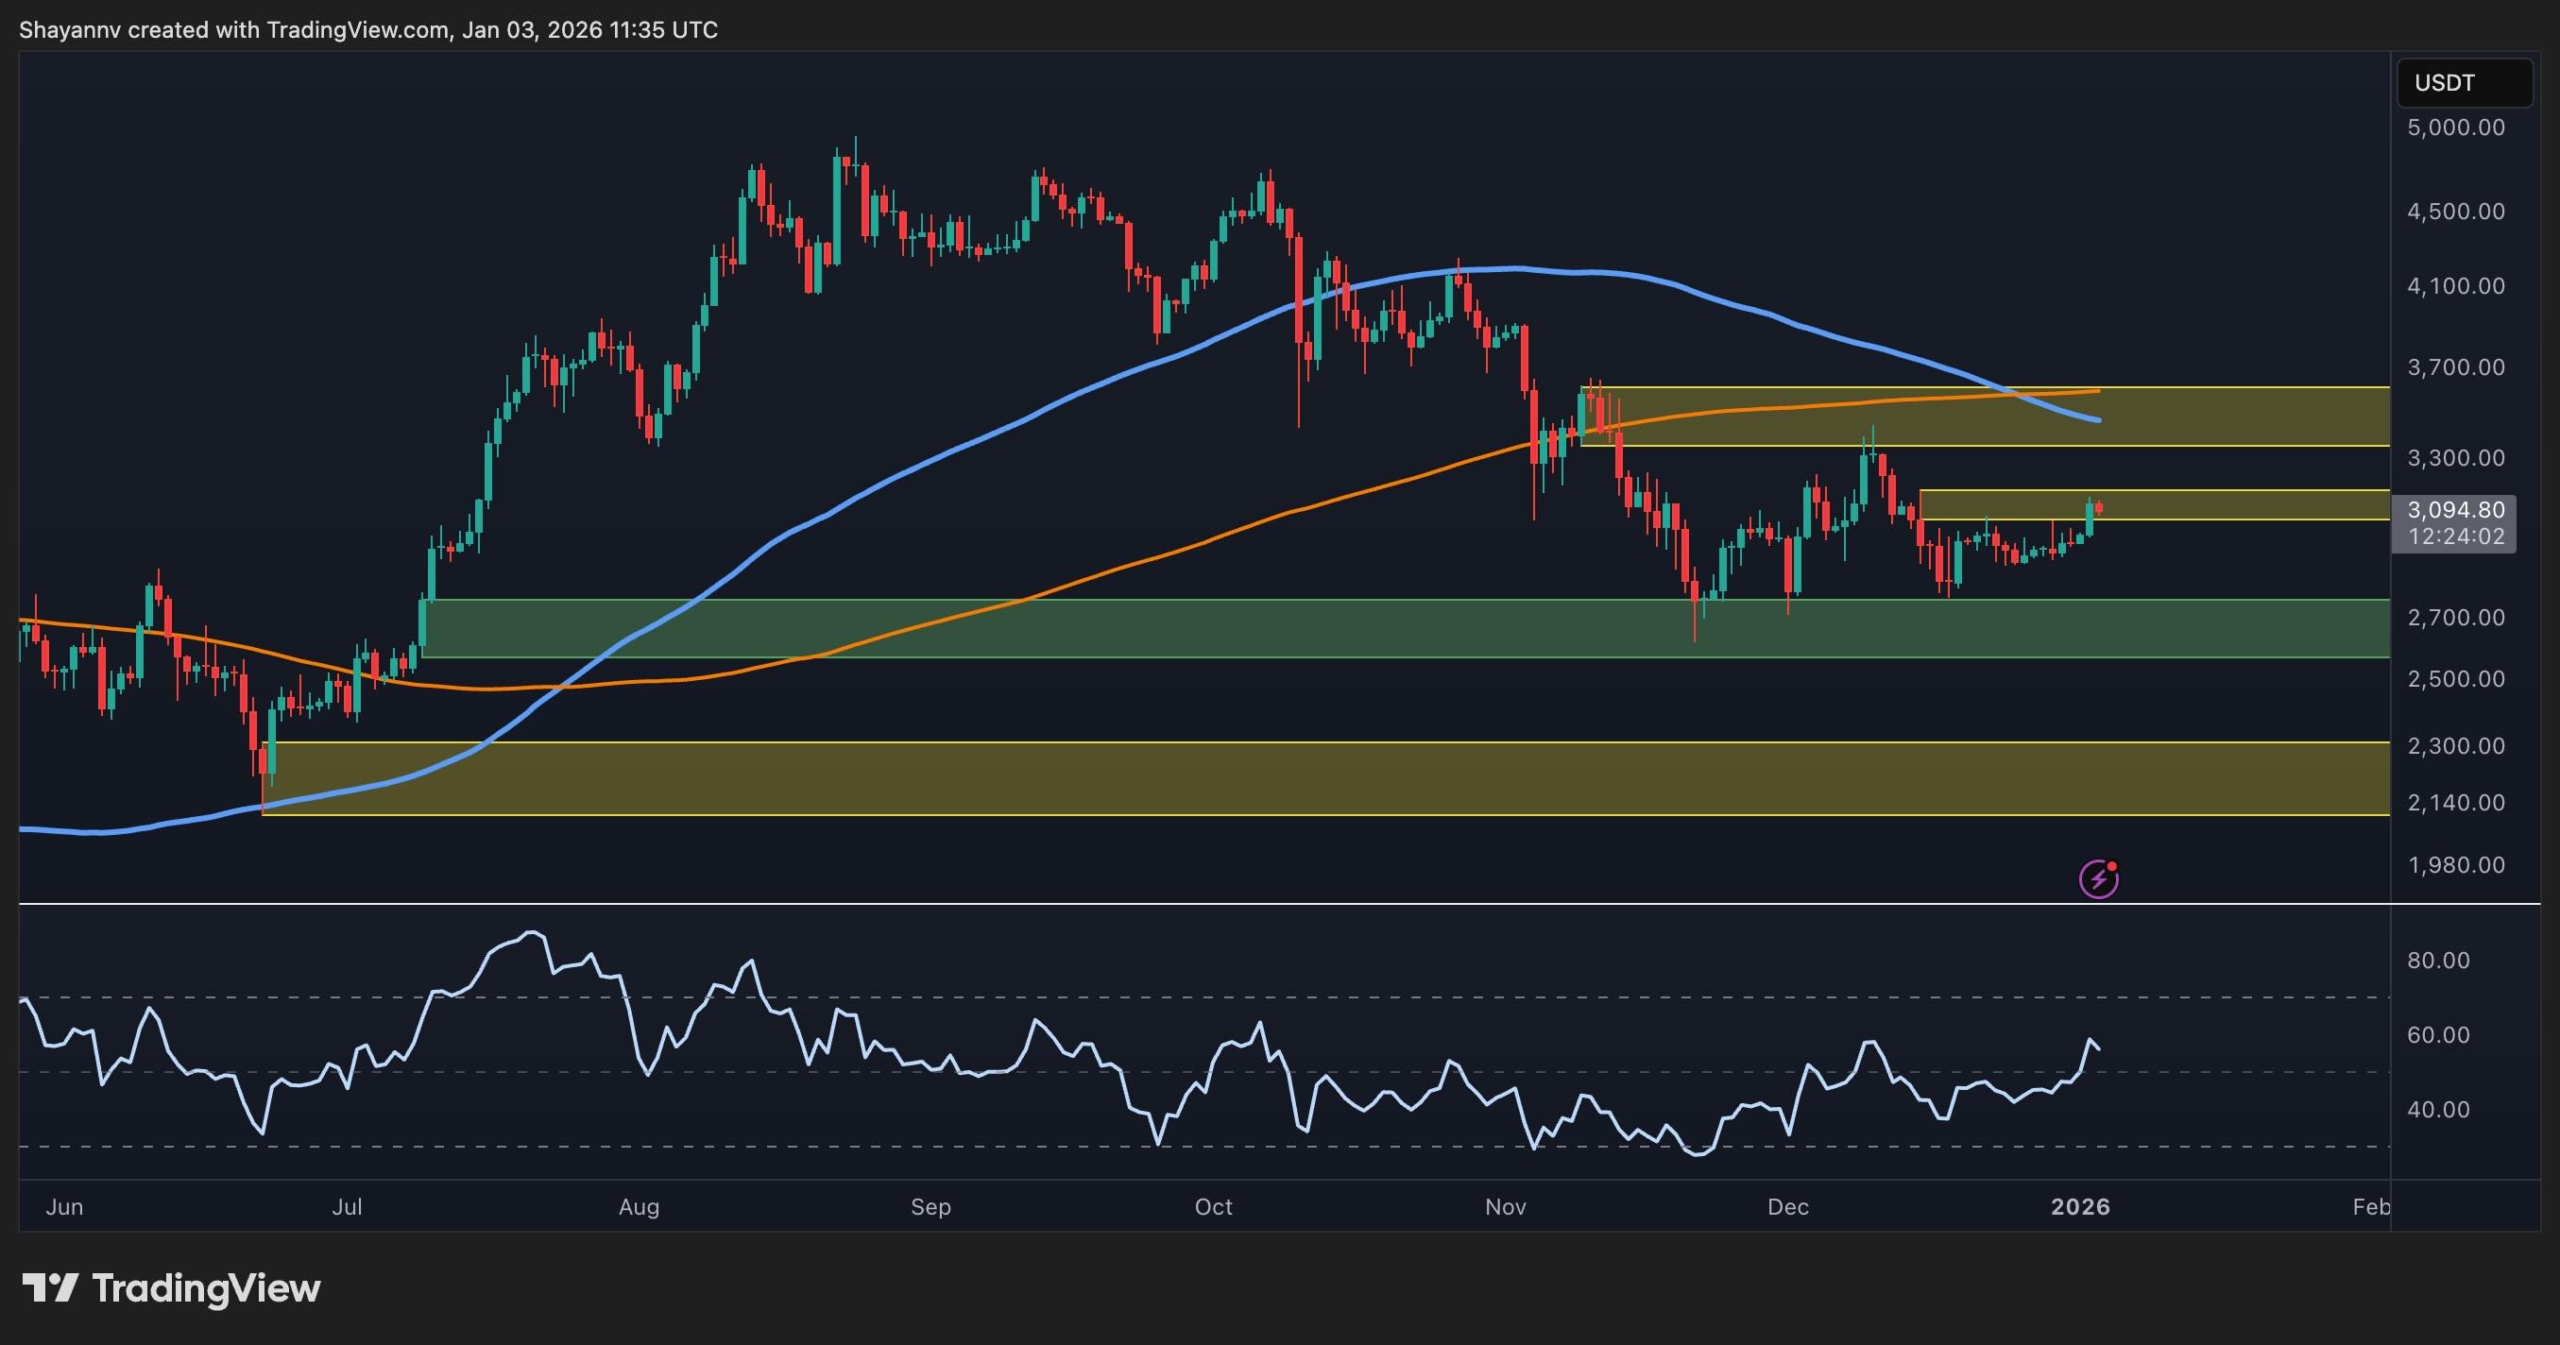
Task: Click the pane separator between chart and RSI
Action: click(x=1200, y=903)
